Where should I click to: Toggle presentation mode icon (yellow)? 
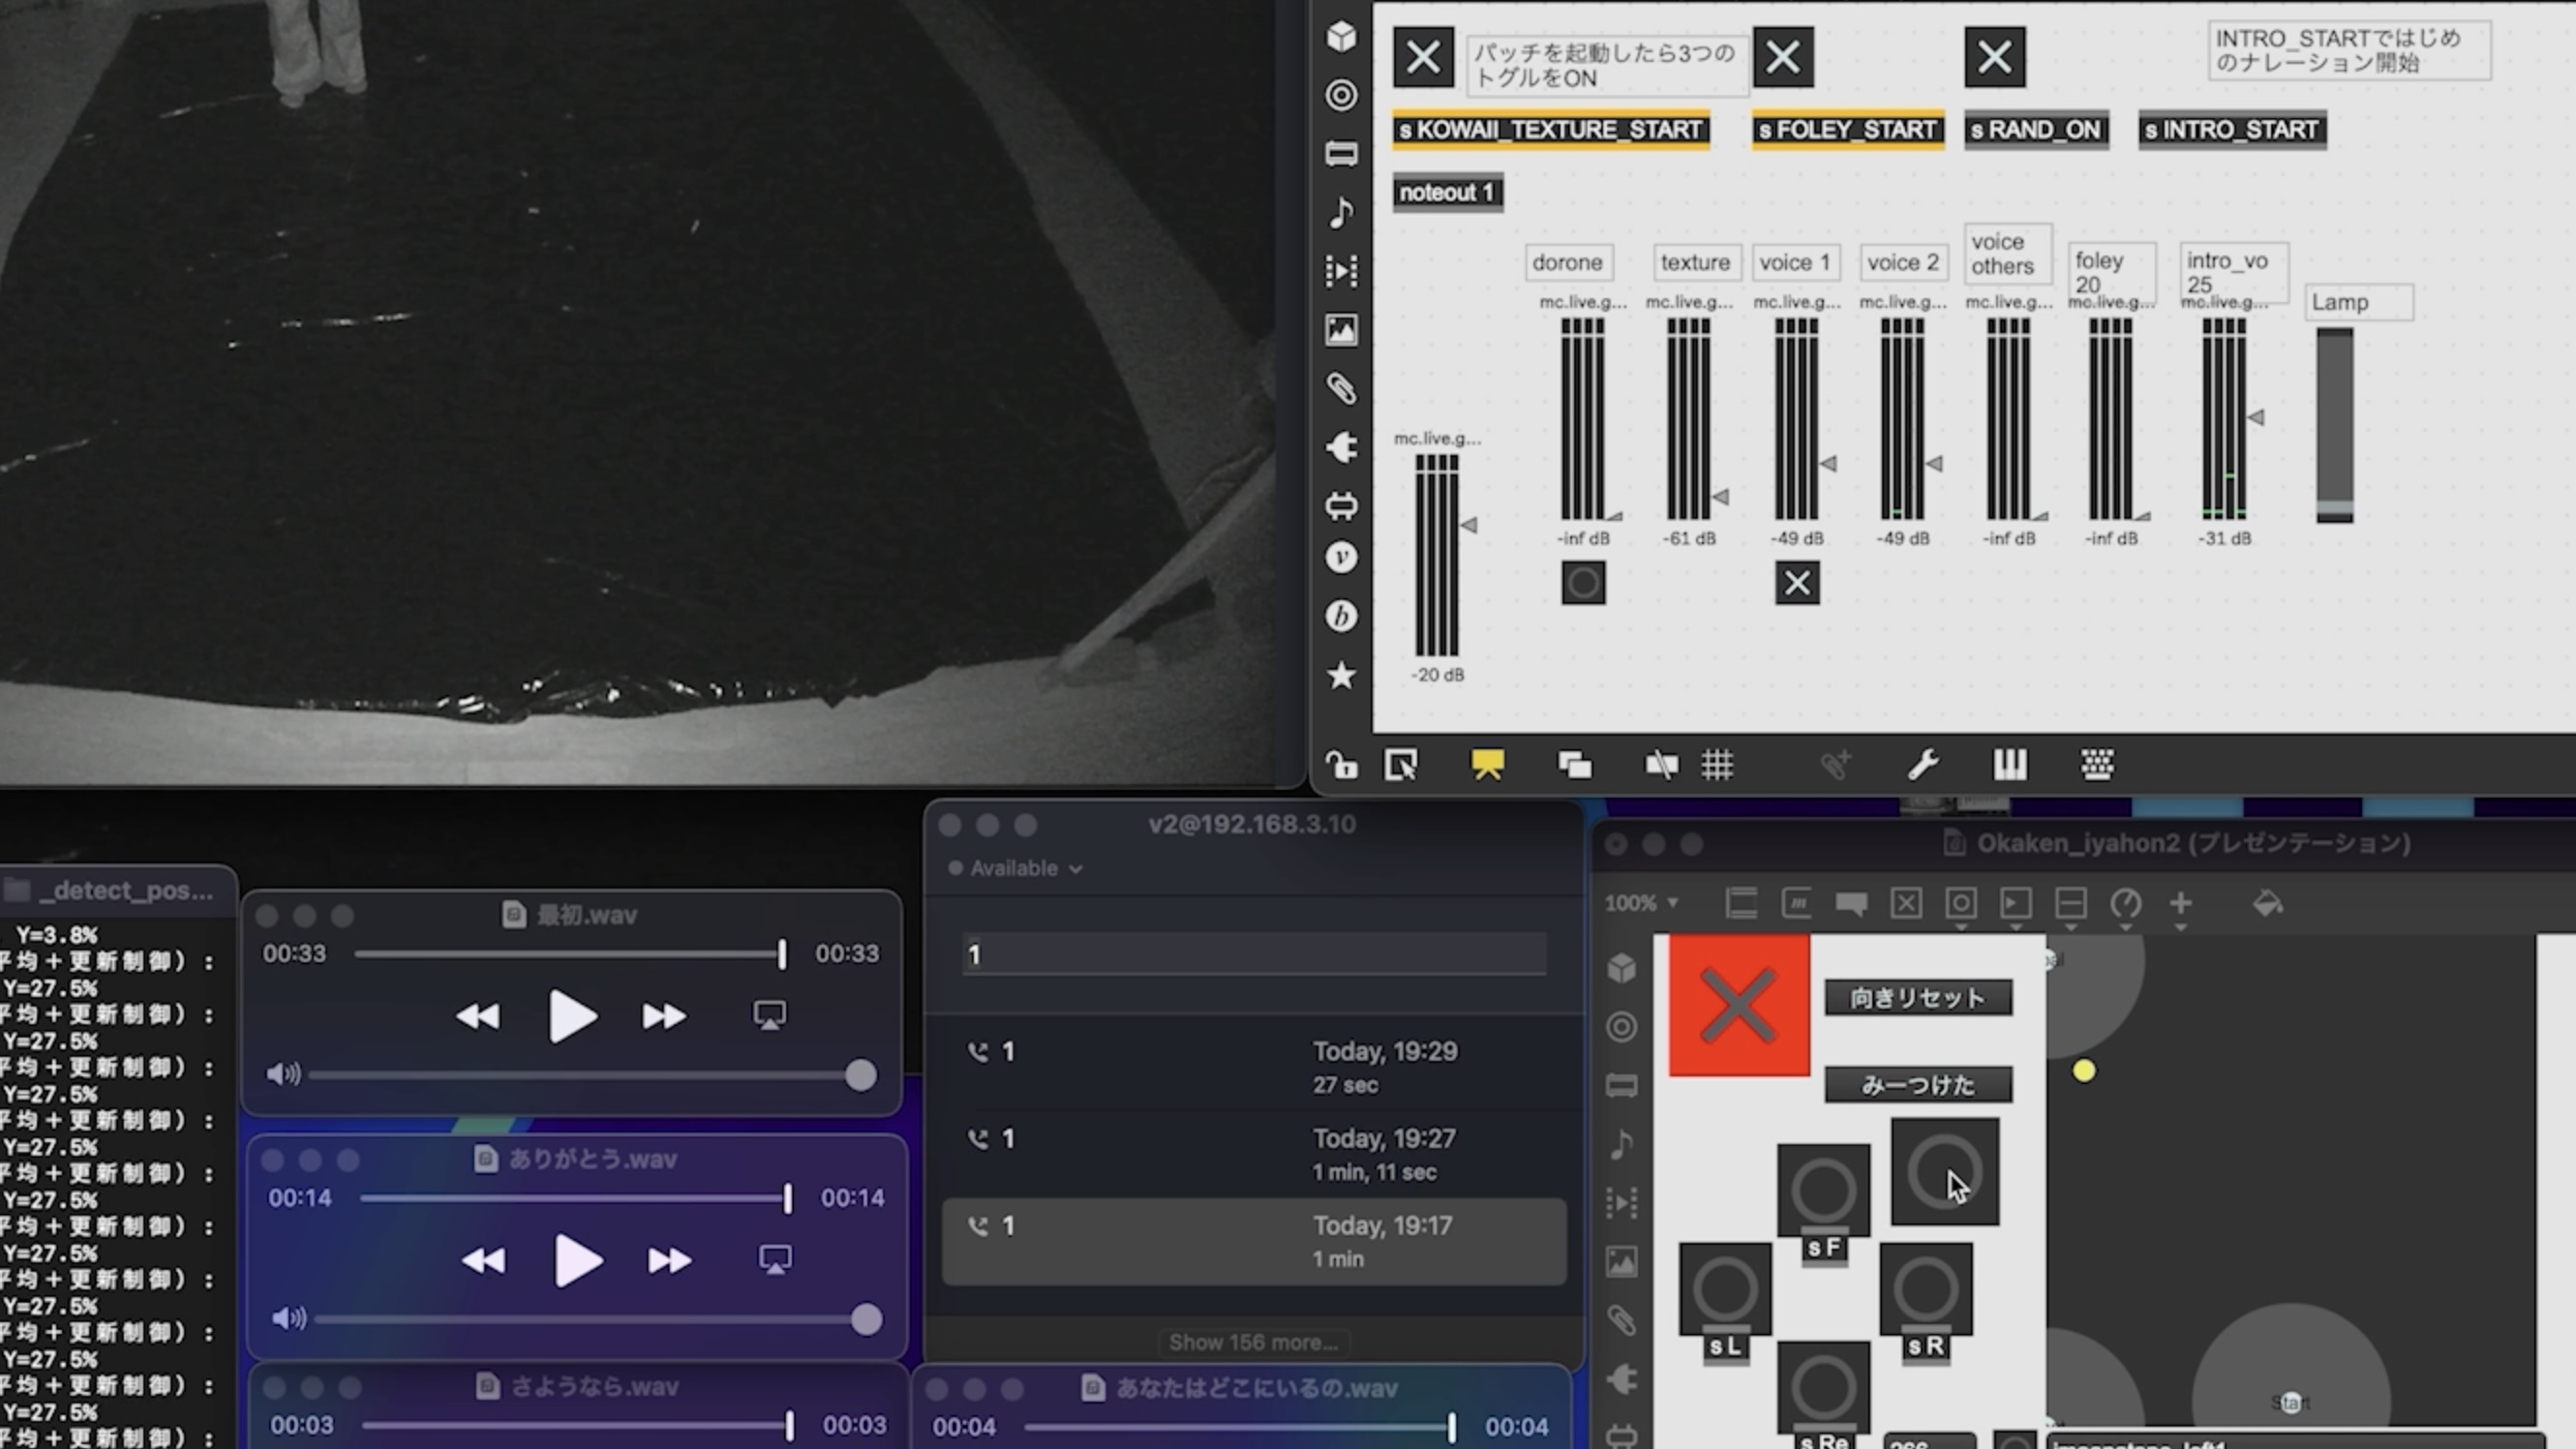point(1487,765)
